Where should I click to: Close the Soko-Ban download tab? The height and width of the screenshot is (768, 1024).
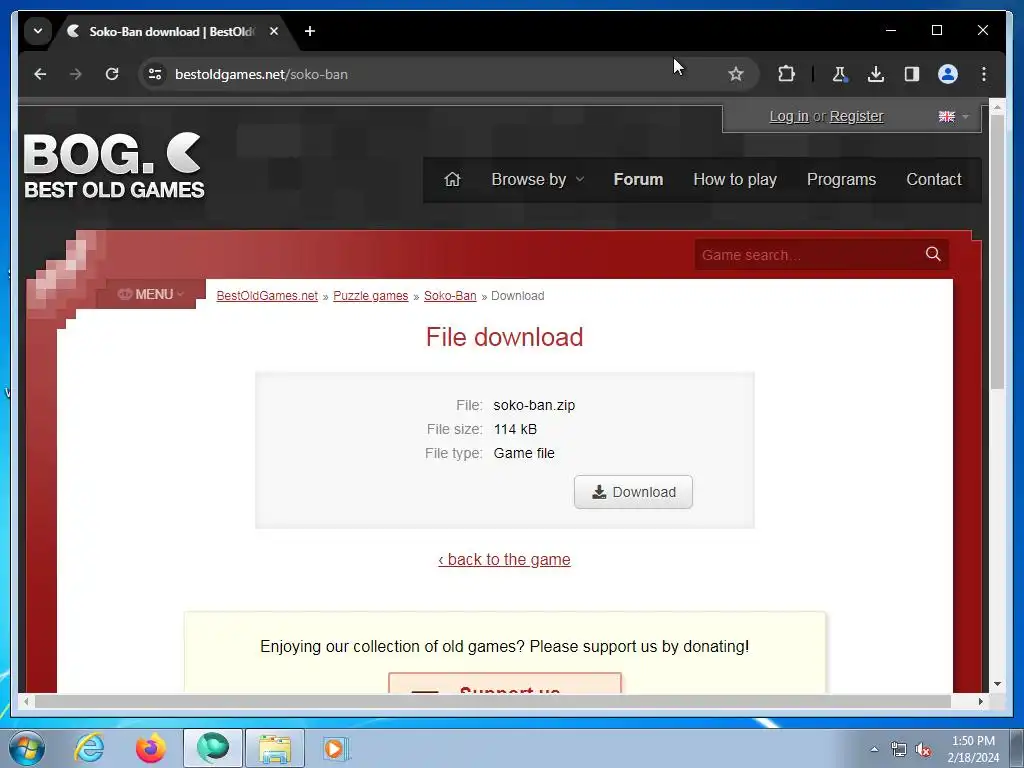point(274,31)
